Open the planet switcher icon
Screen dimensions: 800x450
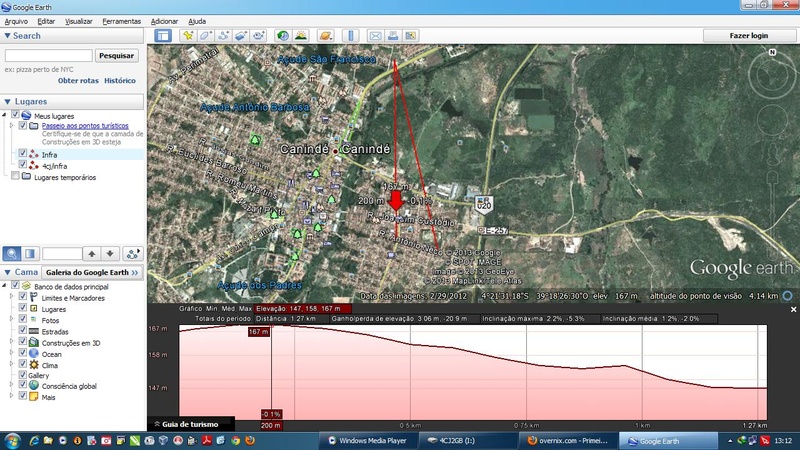(325, 36)
